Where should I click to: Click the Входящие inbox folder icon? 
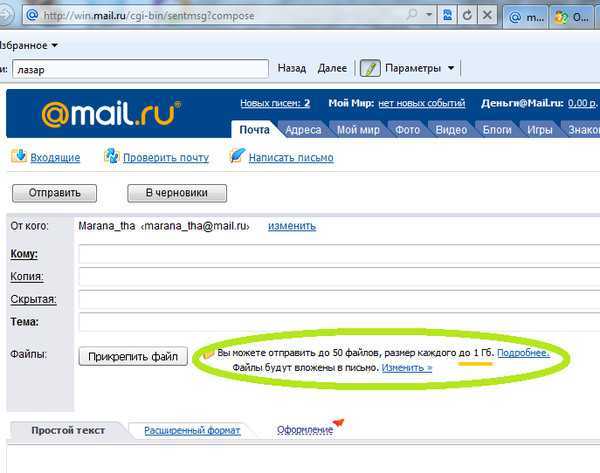pyautogui.click(x=19, y=156)
